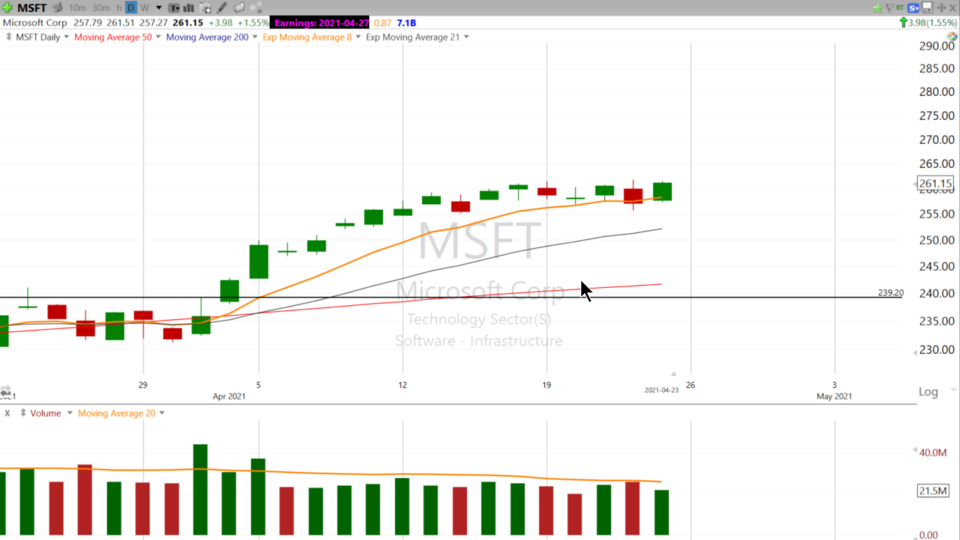Viewport: 960px width, 540px height.
Task: Click the Earnings: 2021-04-27 badge
Action: tap(320, 23)
